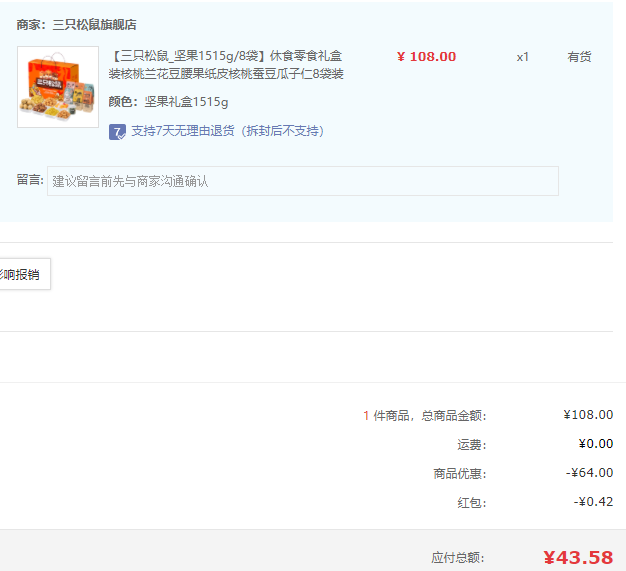626x571 pixels.
Task: Click the 商品优惠 -¥64.00 discount value
Action: tap(589, 473)
